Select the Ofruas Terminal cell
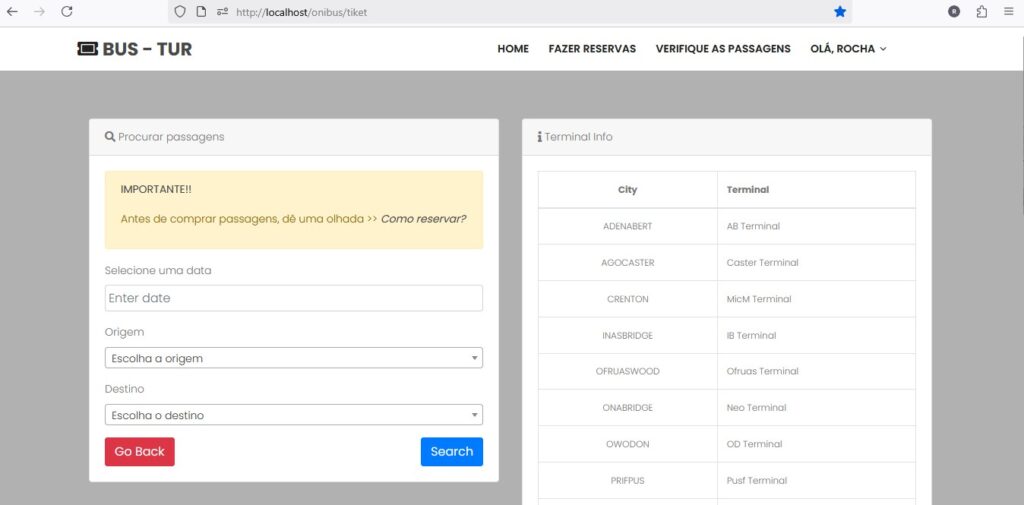 pyautogui.click(x=816, y=371)
